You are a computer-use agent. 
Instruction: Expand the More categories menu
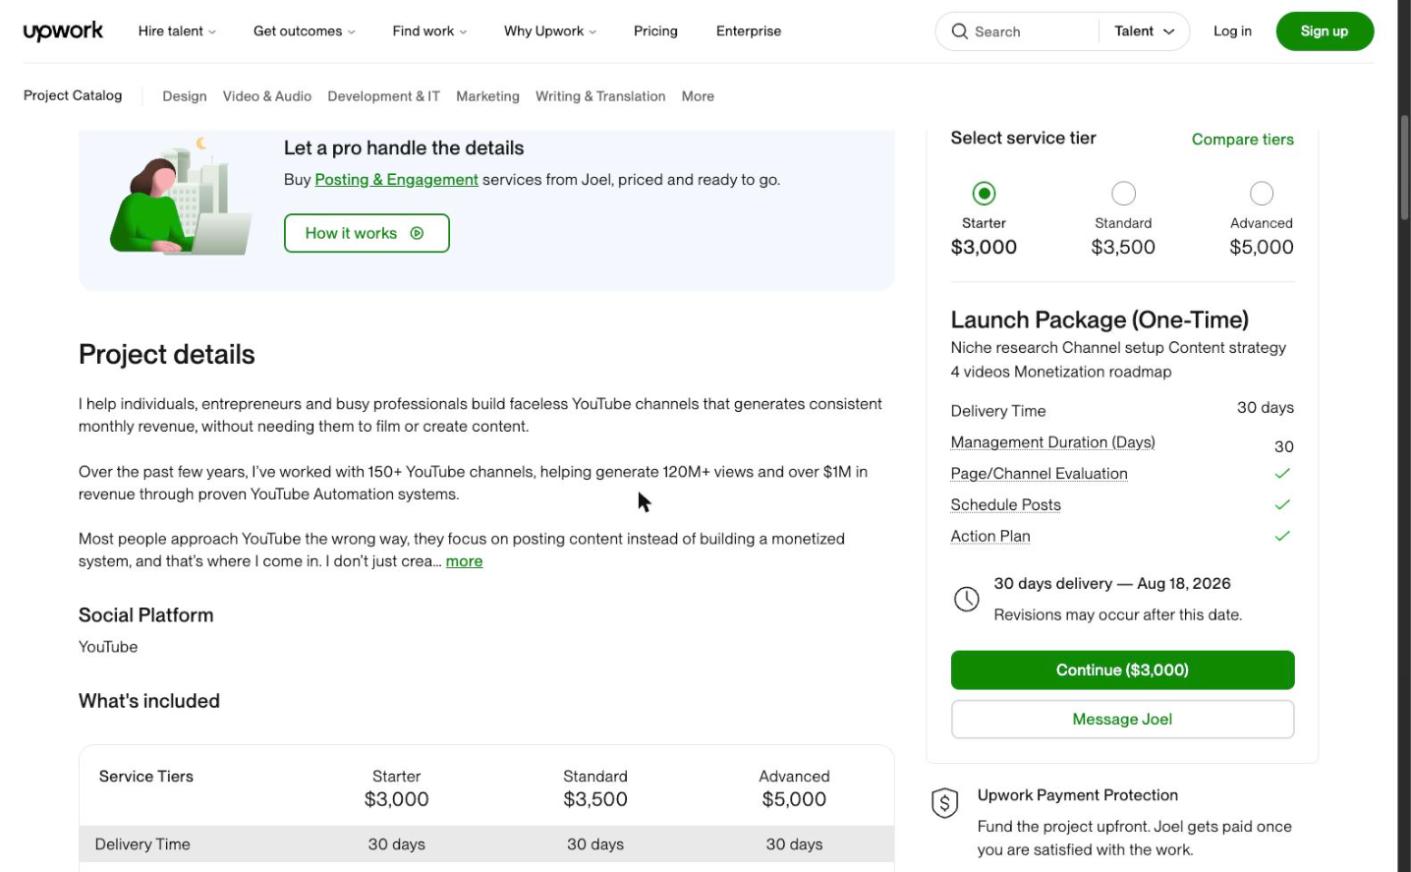click(698, 96)
